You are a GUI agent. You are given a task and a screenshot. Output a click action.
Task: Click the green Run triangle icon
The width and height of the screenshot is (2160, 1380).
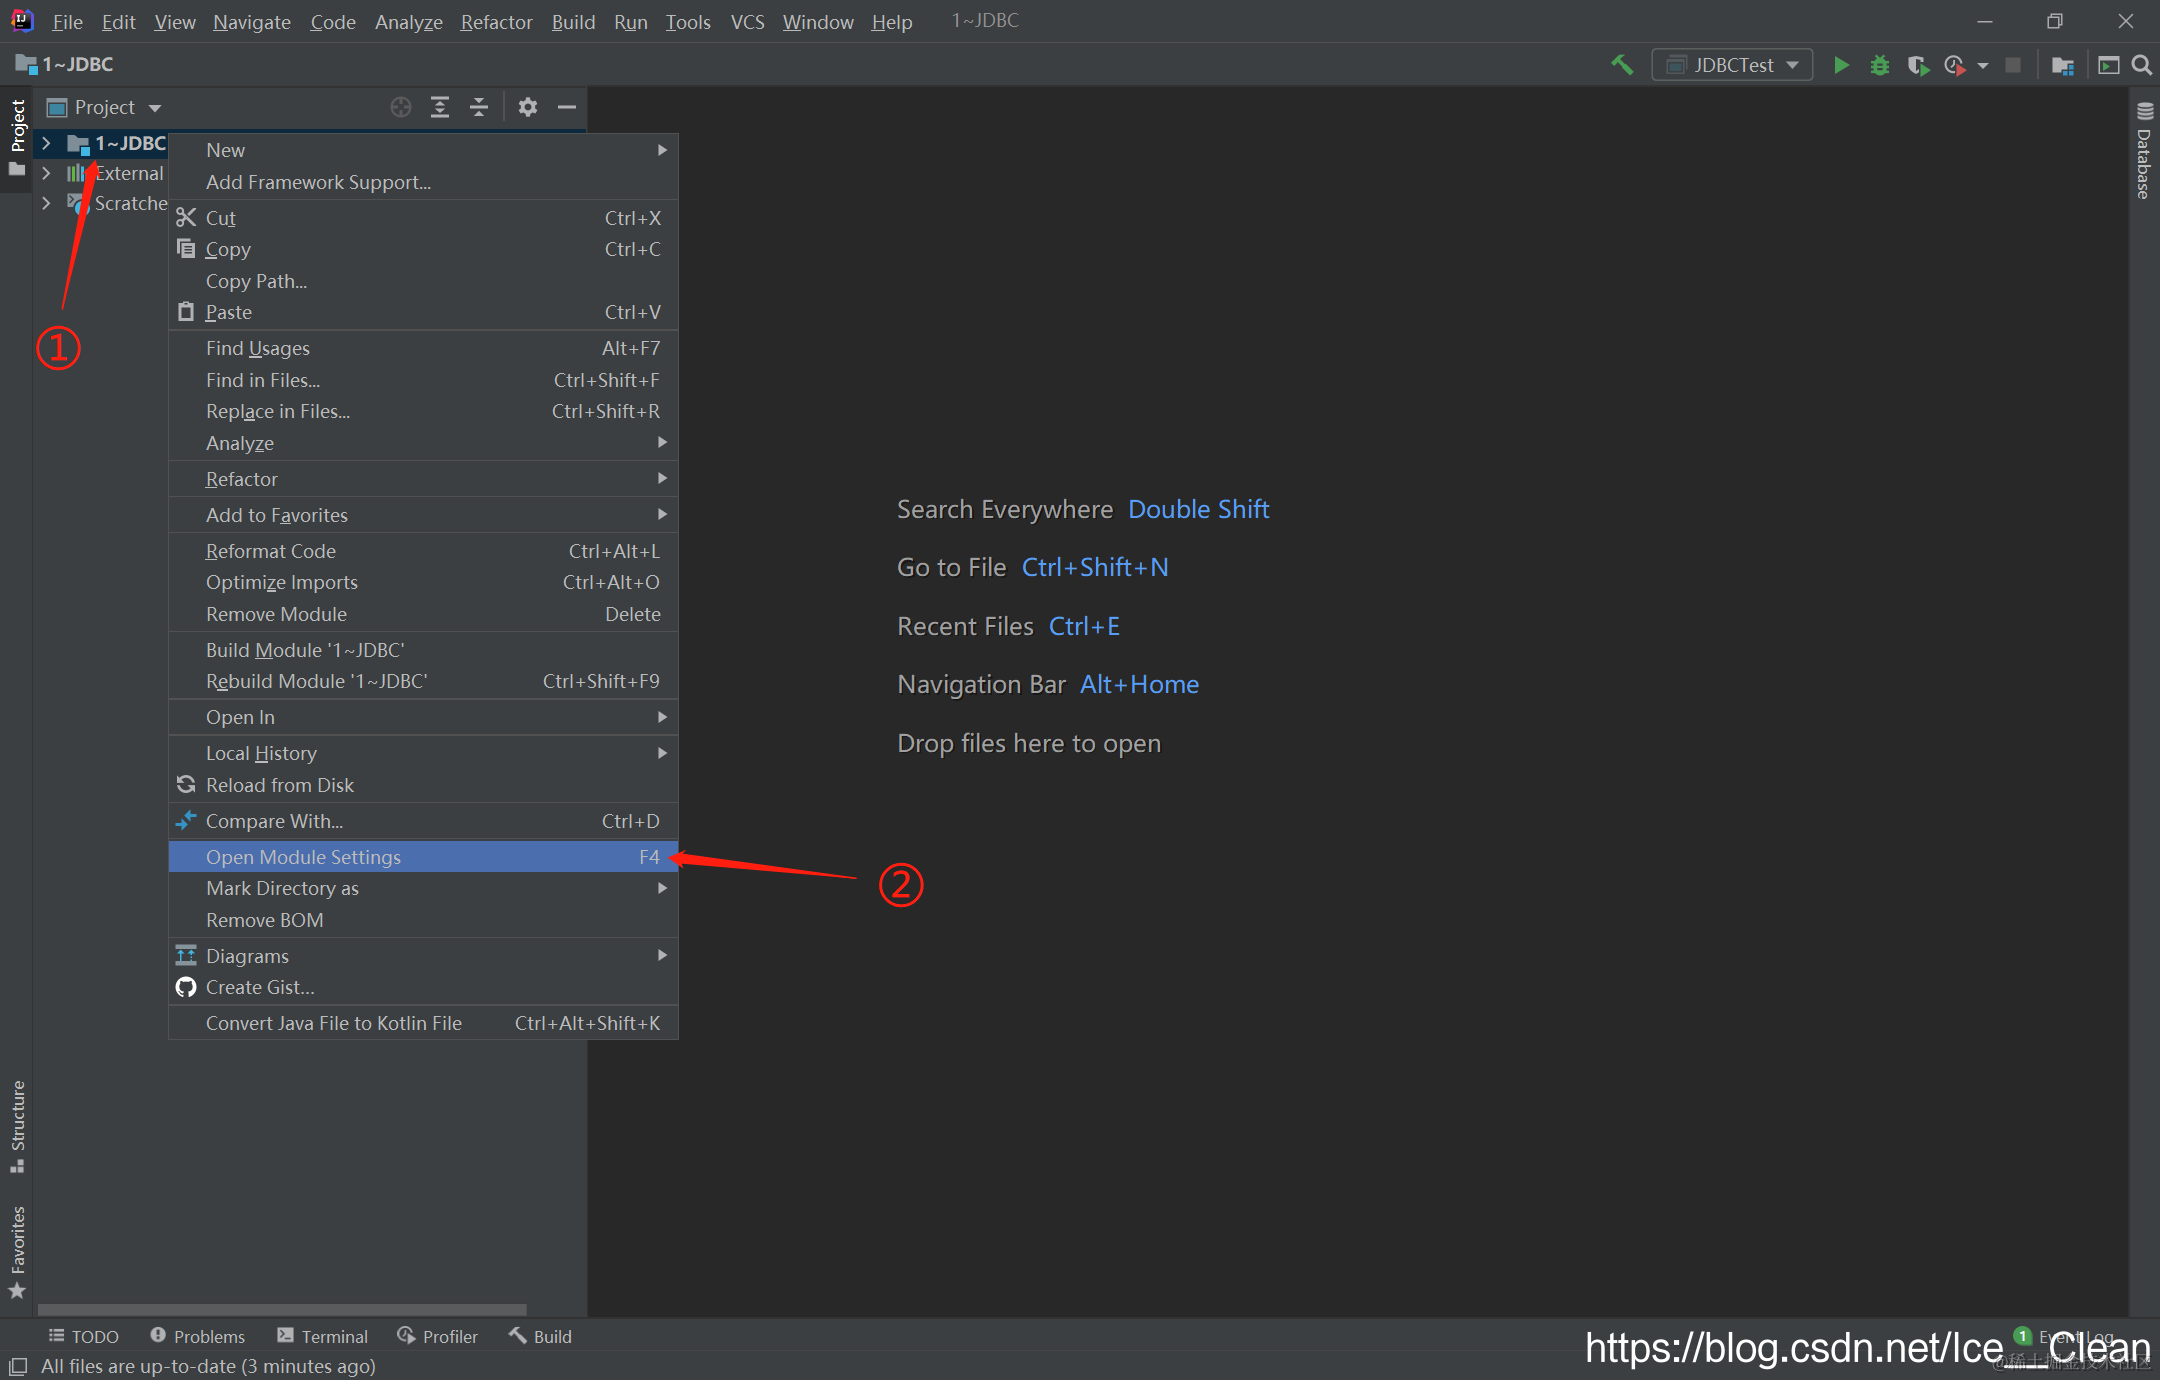tap(1840, 65)
